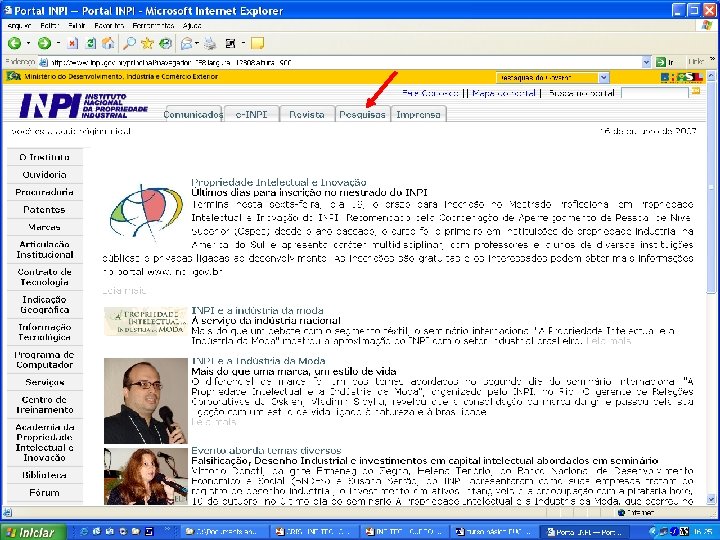Open the History toolbar icon
The height and width of the screenshot is (540, 720).
[165, 43]
